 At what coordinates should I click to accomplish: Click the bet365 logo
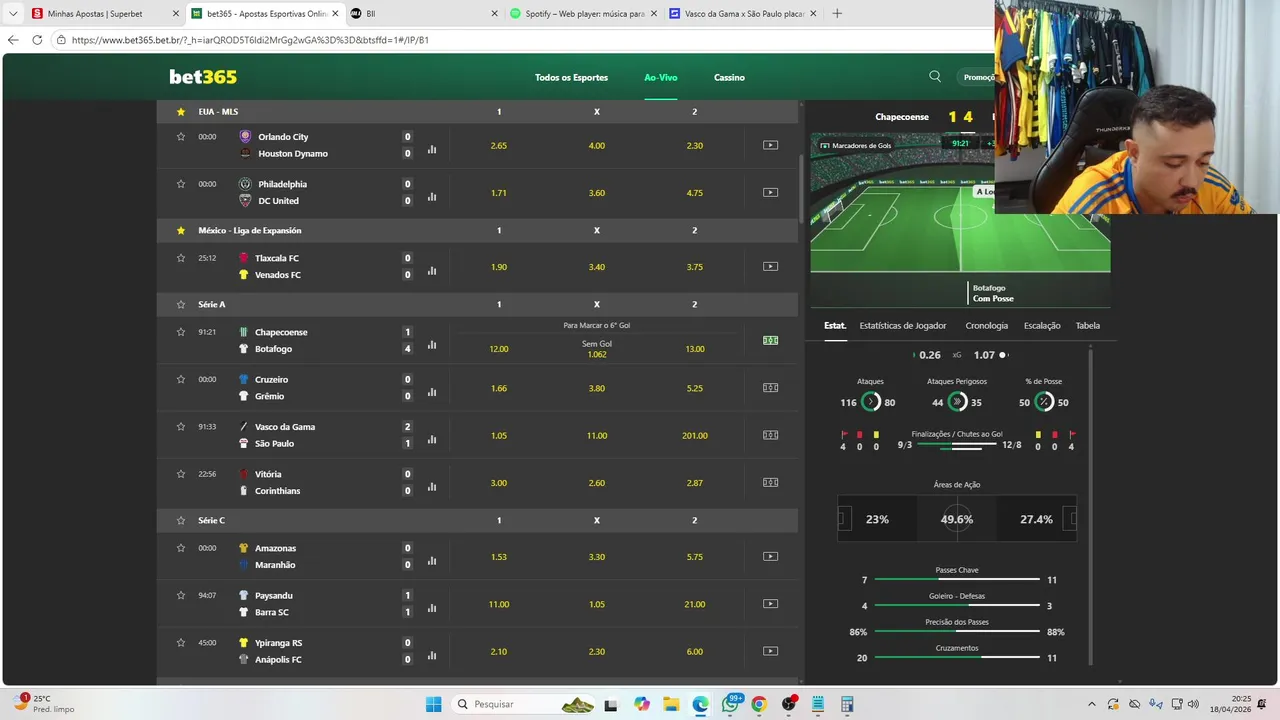point(203,77)
